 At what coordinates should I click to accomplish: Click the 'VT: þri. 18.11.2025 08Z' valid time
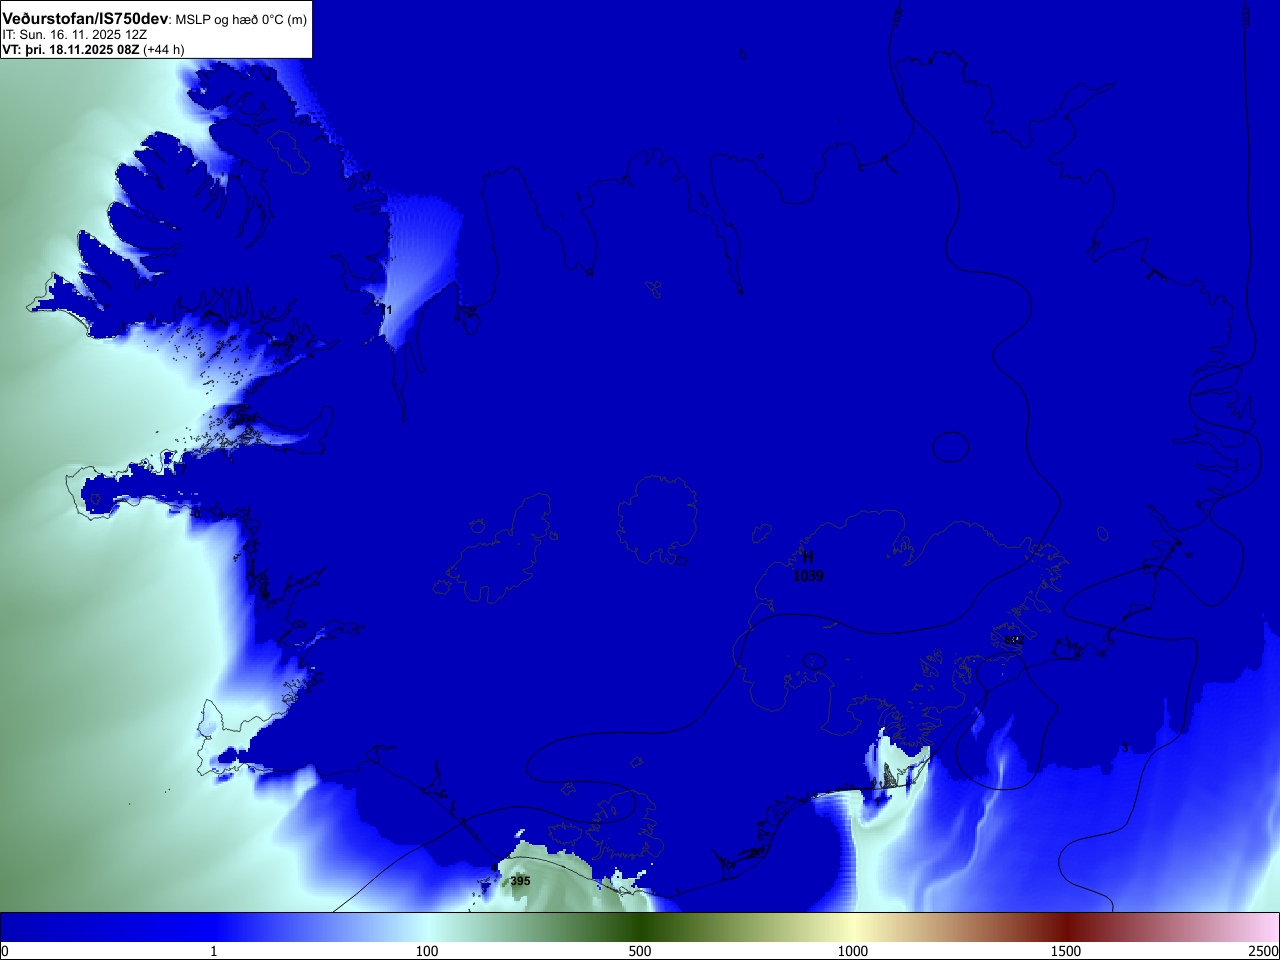point(71,49)
